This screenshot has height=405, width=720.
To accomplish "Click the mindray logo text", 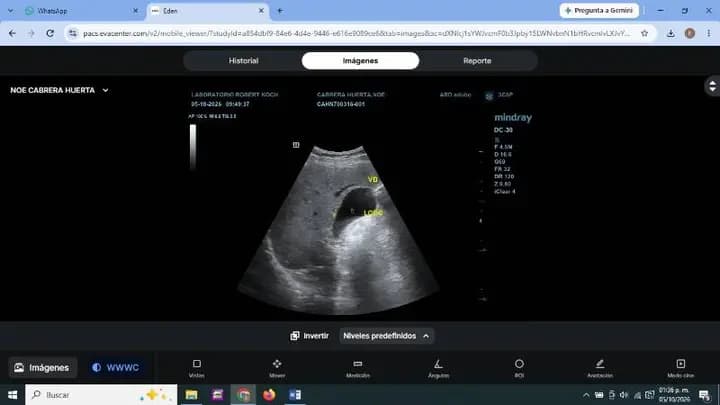I will click(513, 118).
